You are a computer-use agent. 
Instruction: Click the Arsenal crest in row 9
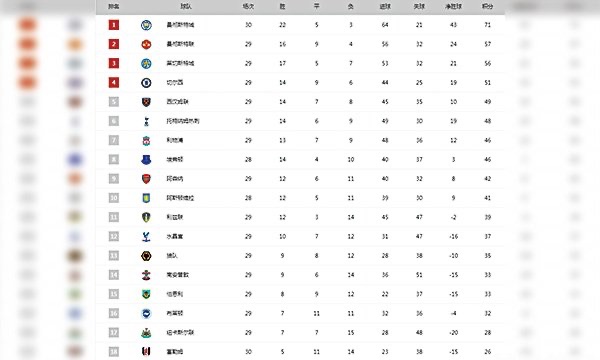click(x=146, y=179)
